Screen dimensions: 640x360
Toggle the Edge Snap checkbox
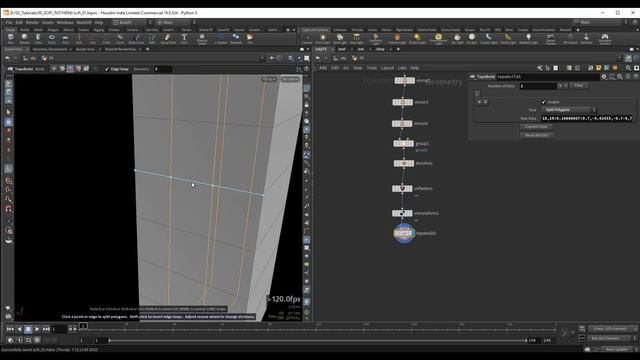pyautogui.click(x=107, y=69)
